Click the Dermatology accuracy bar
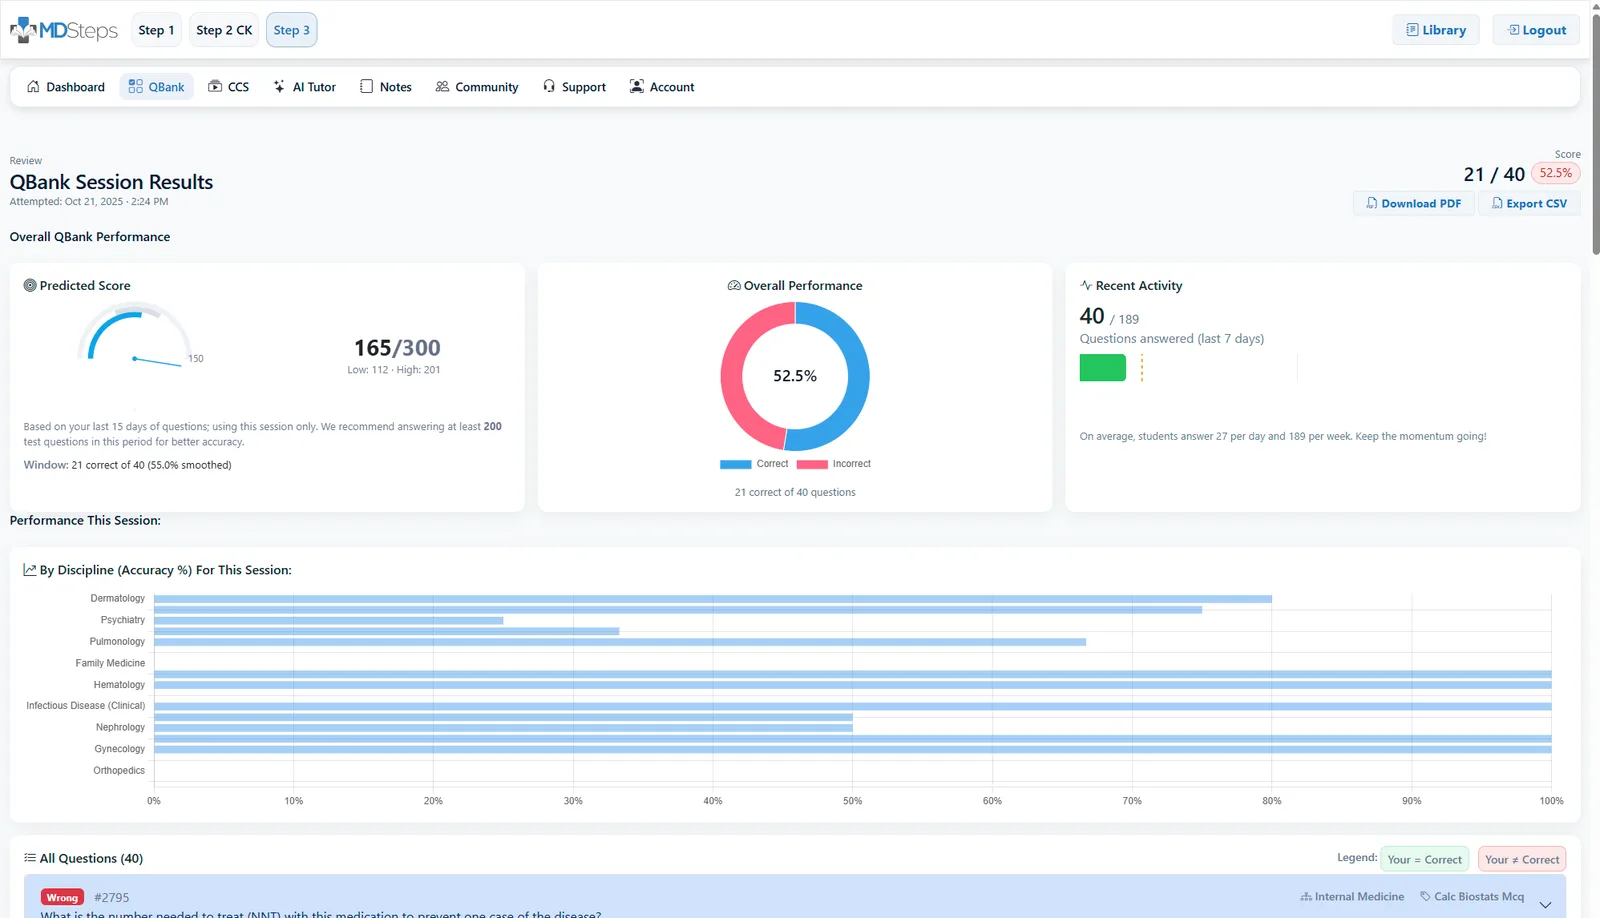 [712, 599]
